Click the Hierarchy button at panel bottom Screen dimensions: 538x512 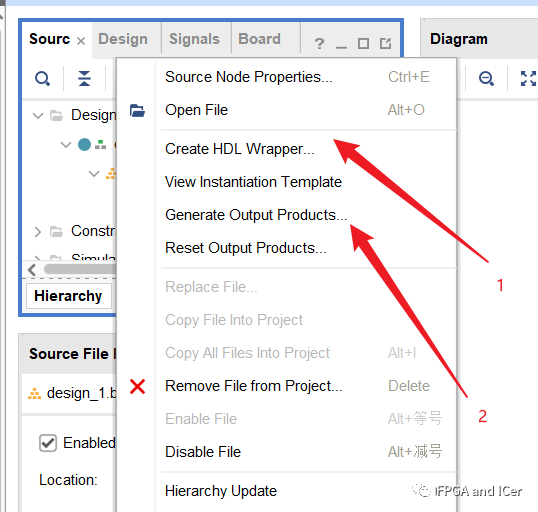coord(68,296)
